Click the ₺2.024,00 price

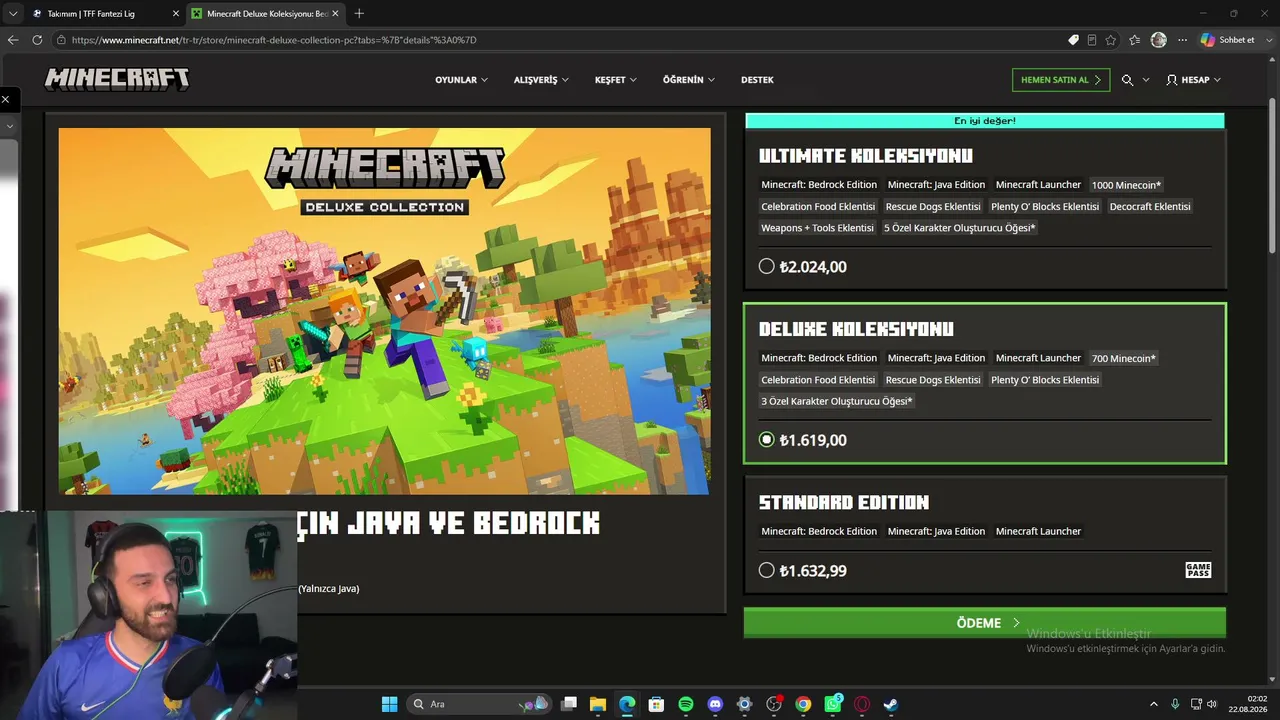pyautogui.click(x=813, y=267)
